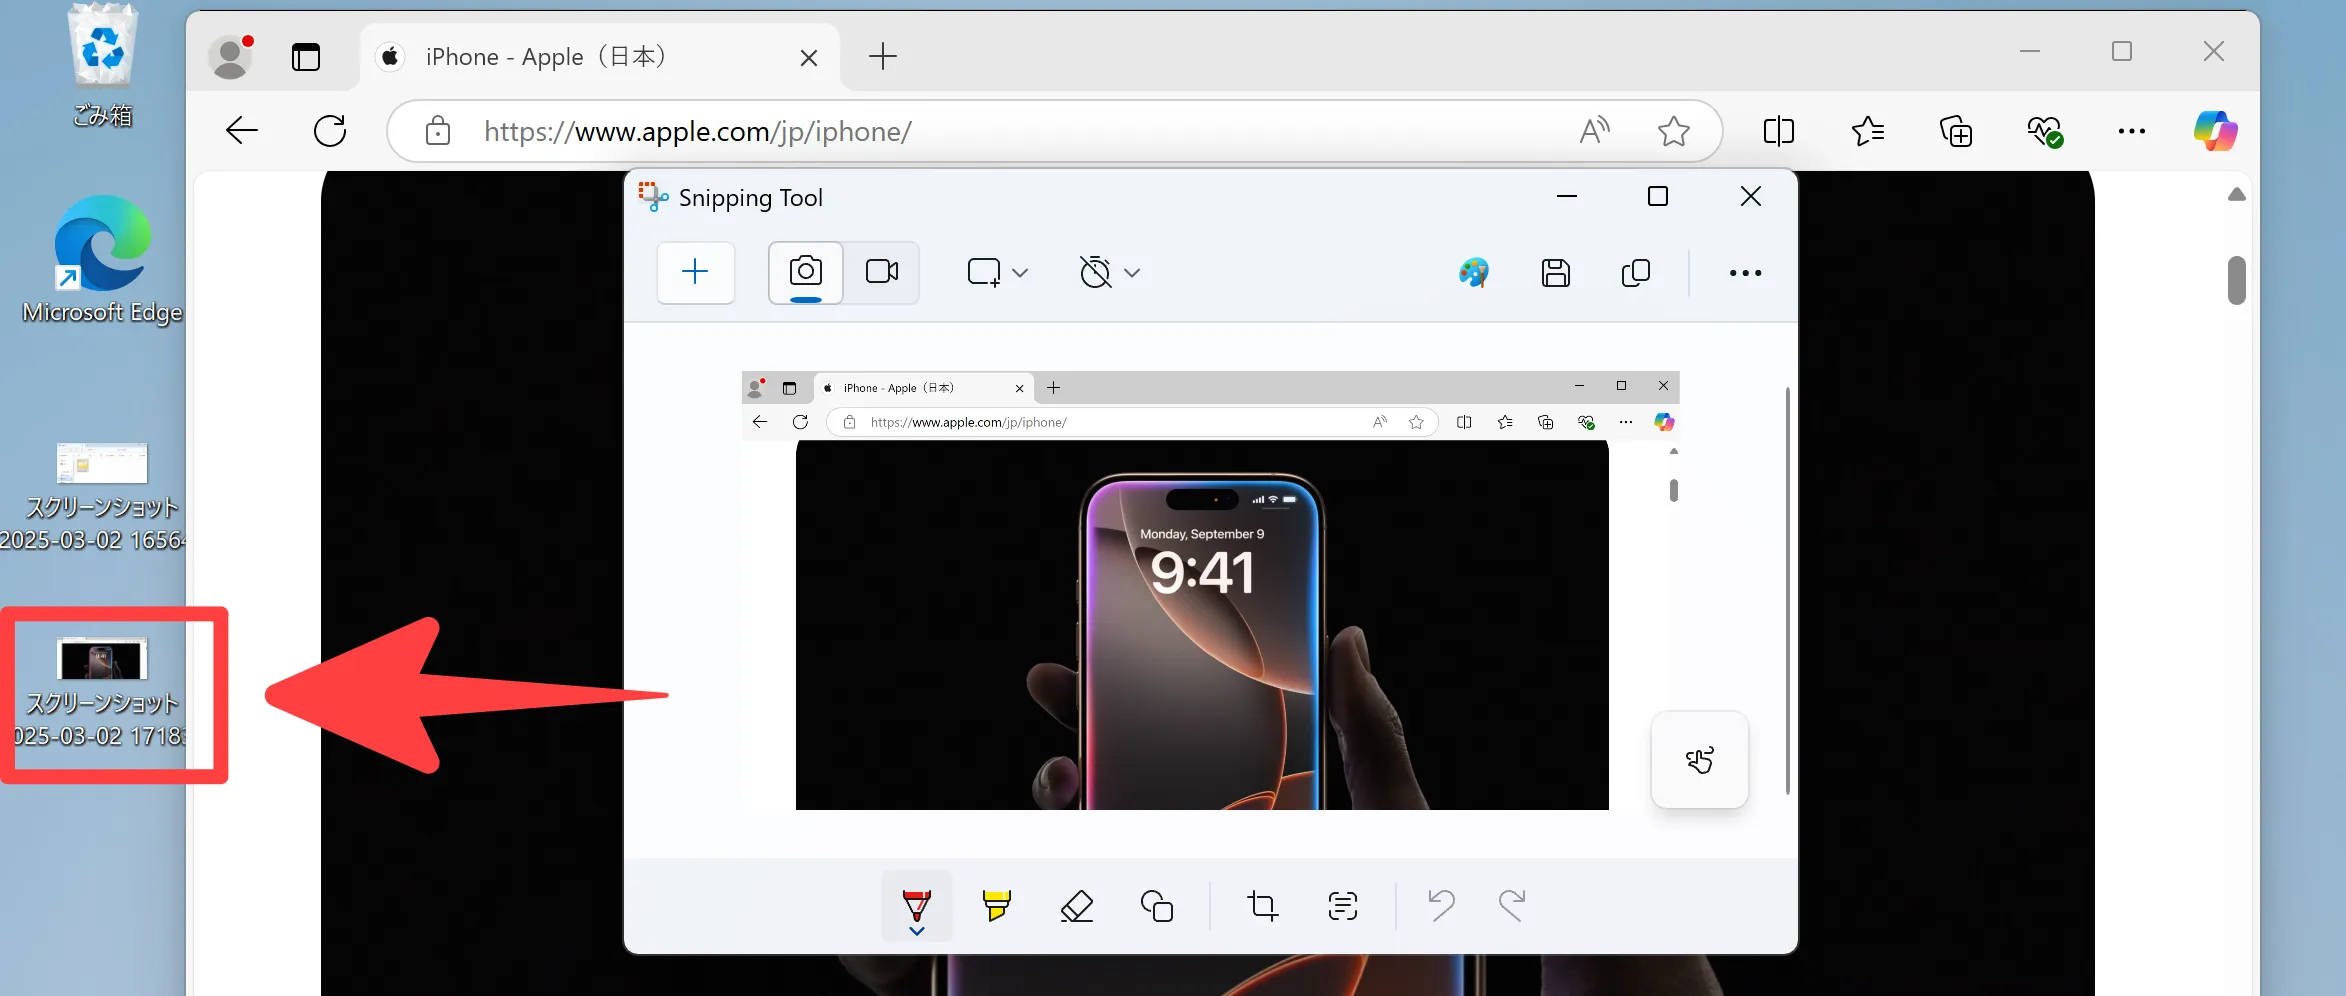
Task: Refresh the Apple page in Edge
Action: pos(330,131)
